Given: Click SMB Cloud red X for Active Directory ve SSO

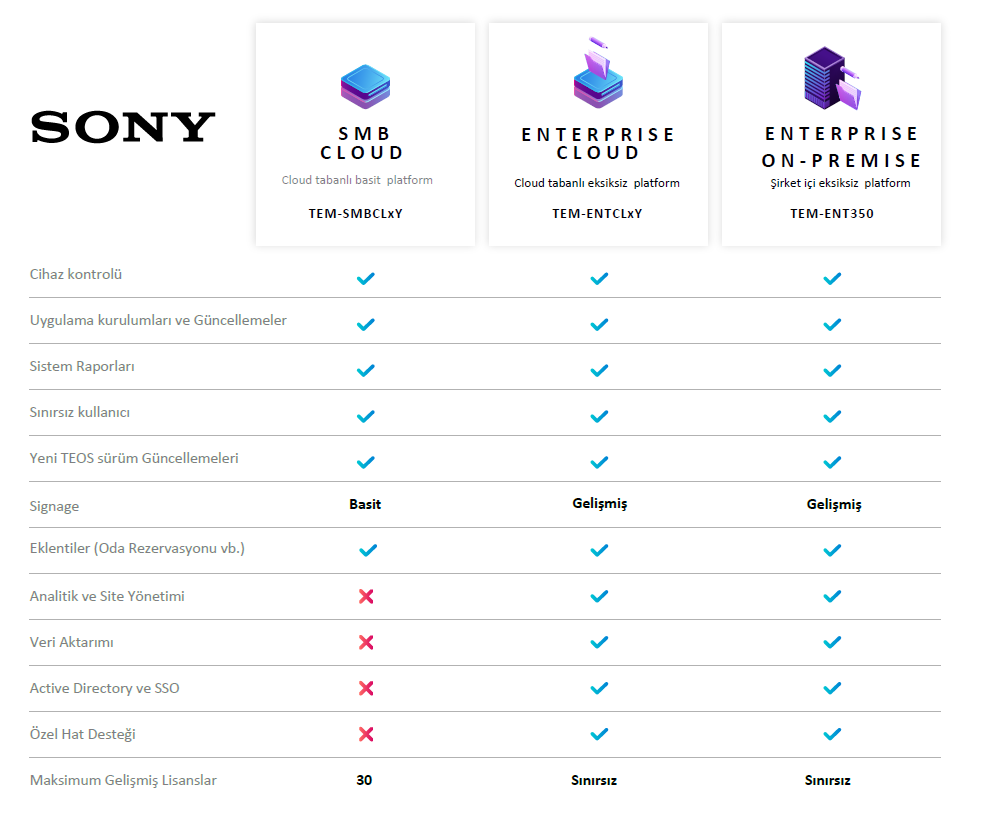Looking at the screenshot, I should click(x=366, y=688).
